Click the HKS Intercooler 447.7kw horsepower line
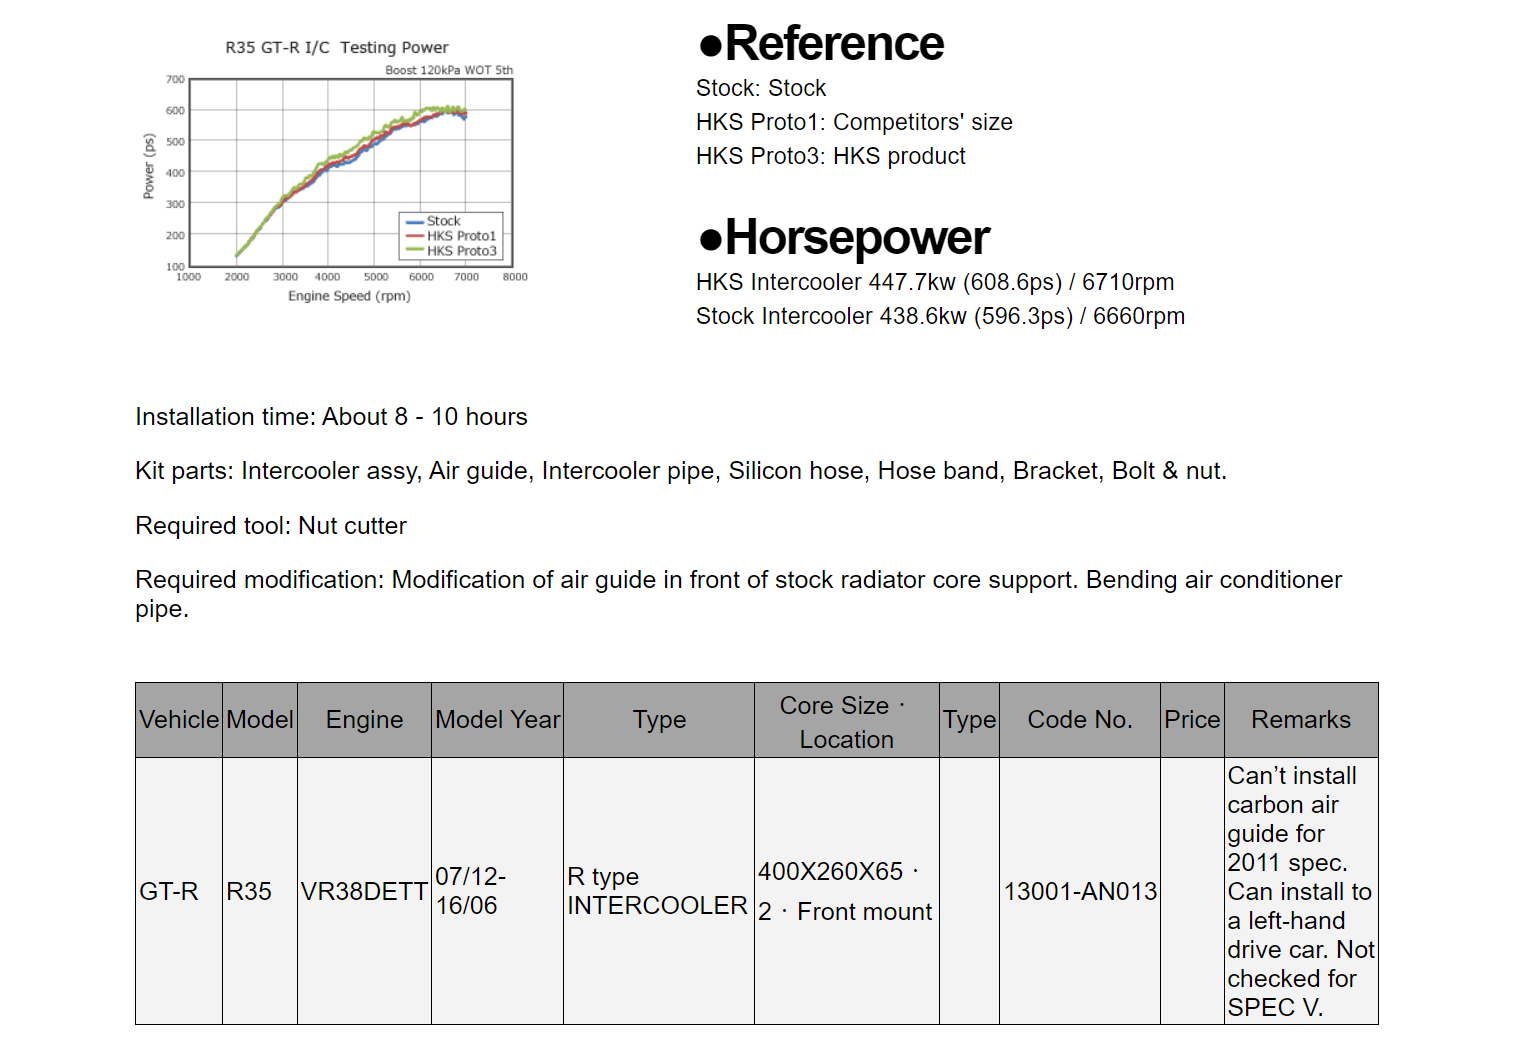 tap(935, 282)
